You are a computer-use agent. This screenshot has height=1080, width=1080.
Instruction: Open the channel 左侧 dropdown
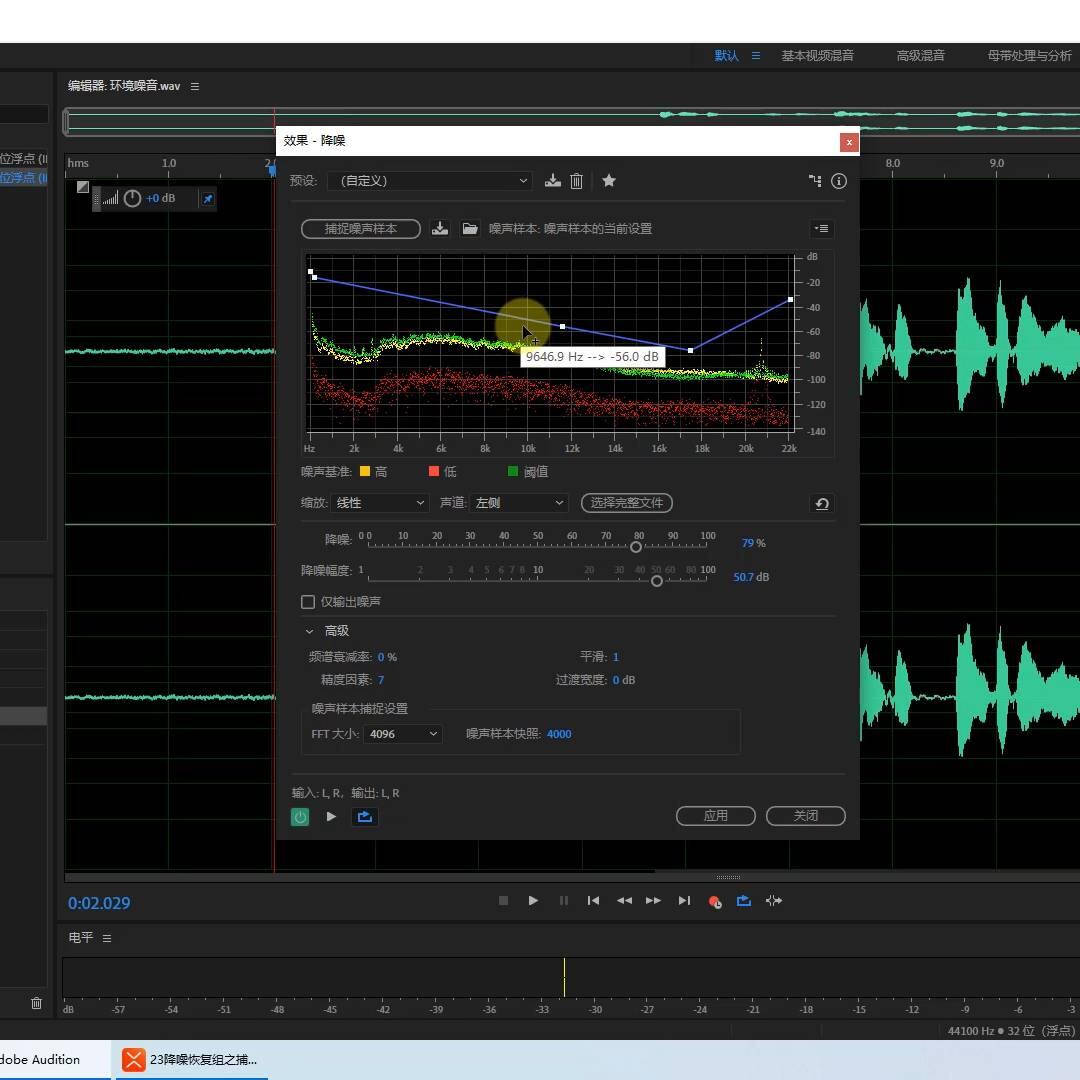tap(519, 503)
